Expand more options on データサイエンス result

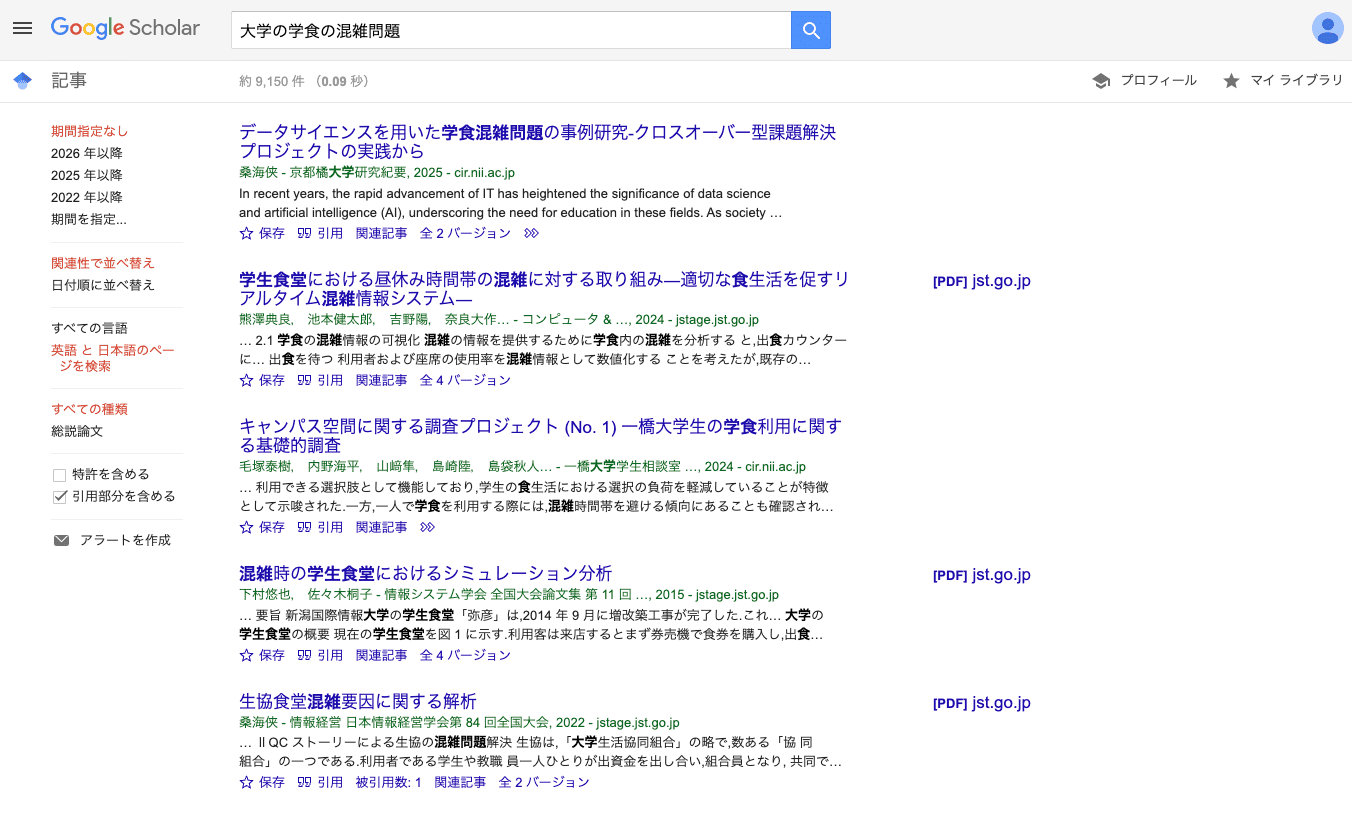[x=532, y=233]
